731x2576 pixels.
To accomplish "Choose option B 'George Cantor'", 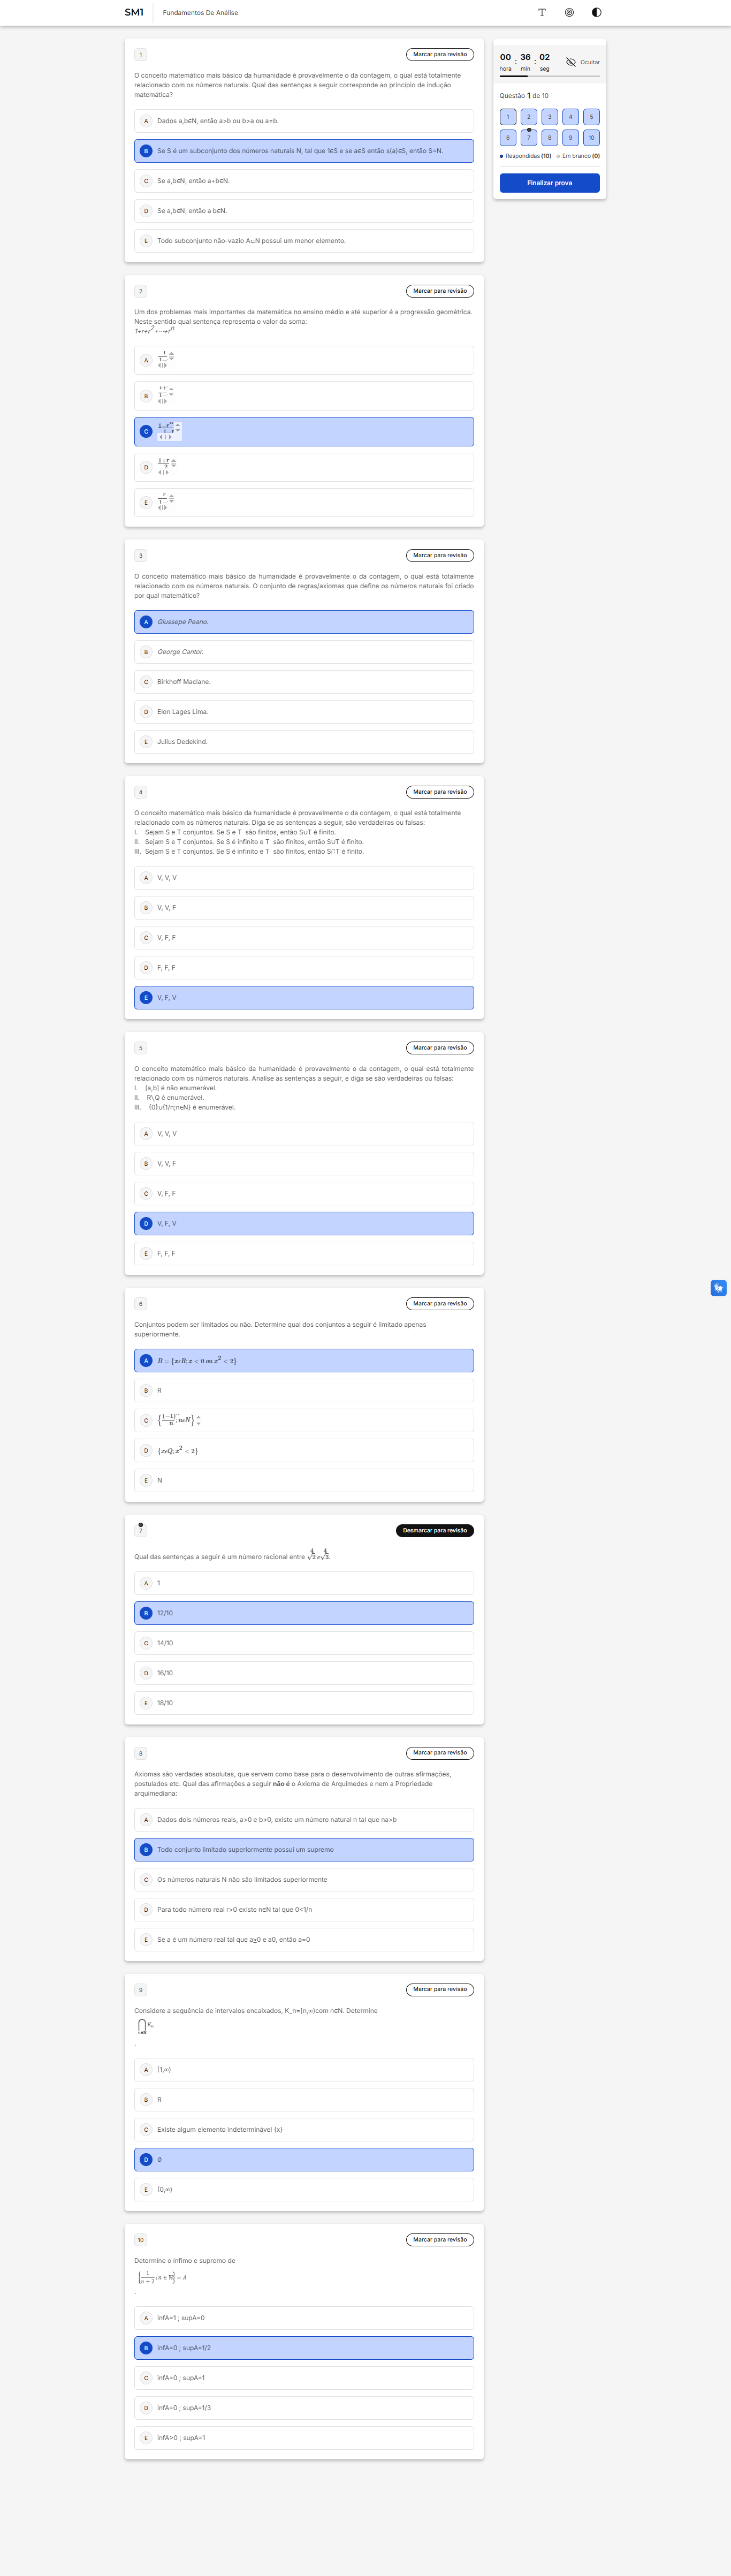I will [x=304, y=652].
